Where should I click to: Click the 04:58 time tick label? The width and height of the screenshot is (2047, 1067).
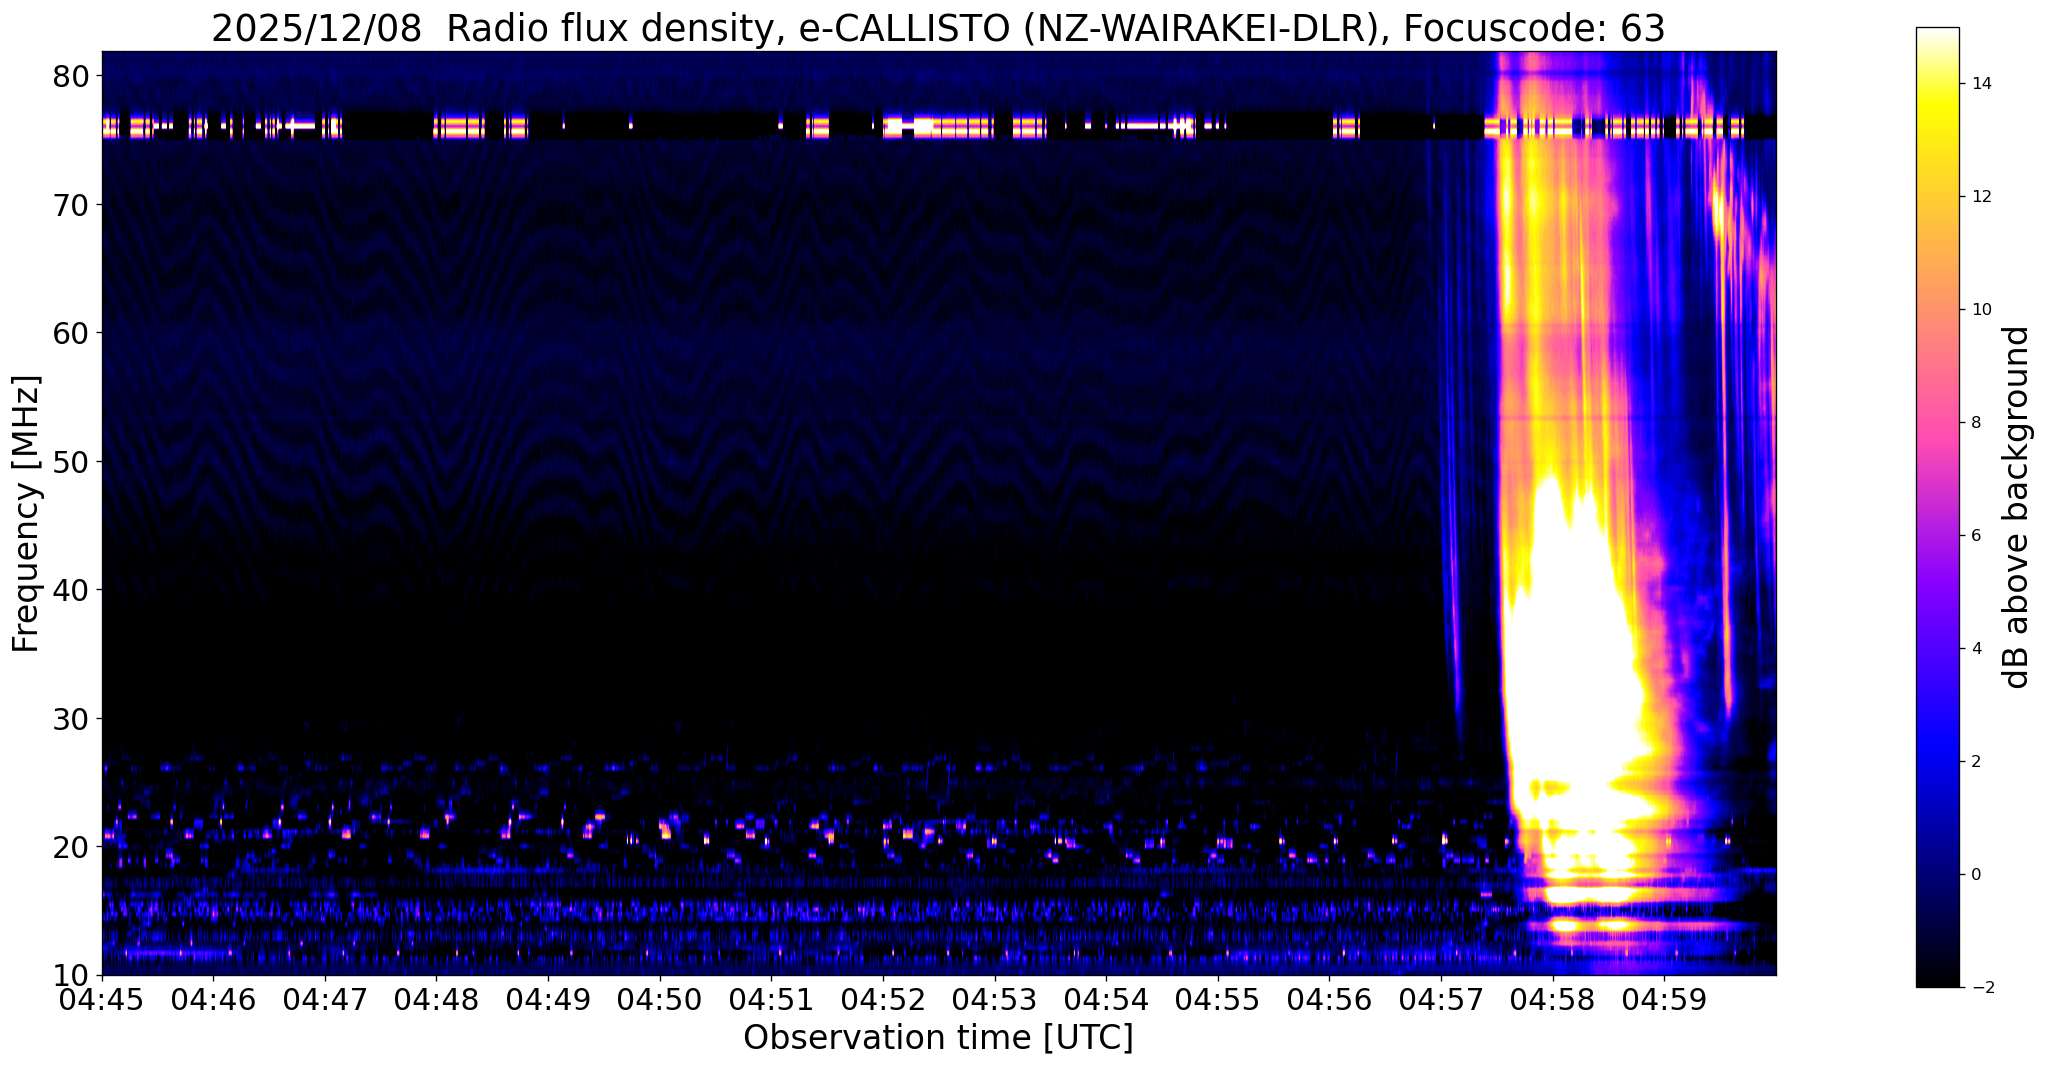pos(1553,999)
